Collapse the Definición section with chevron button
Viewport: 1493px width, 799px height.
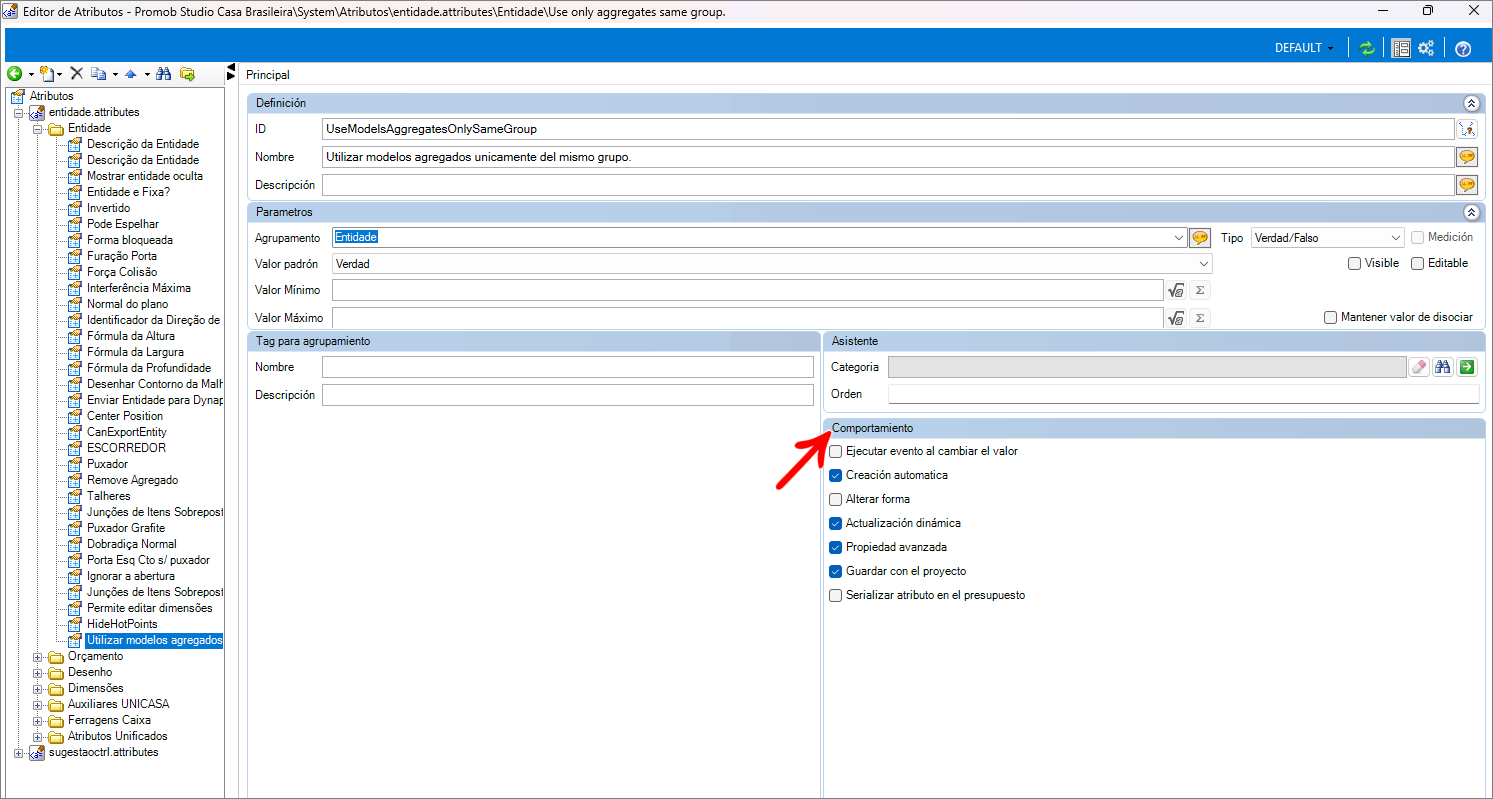1470,103
